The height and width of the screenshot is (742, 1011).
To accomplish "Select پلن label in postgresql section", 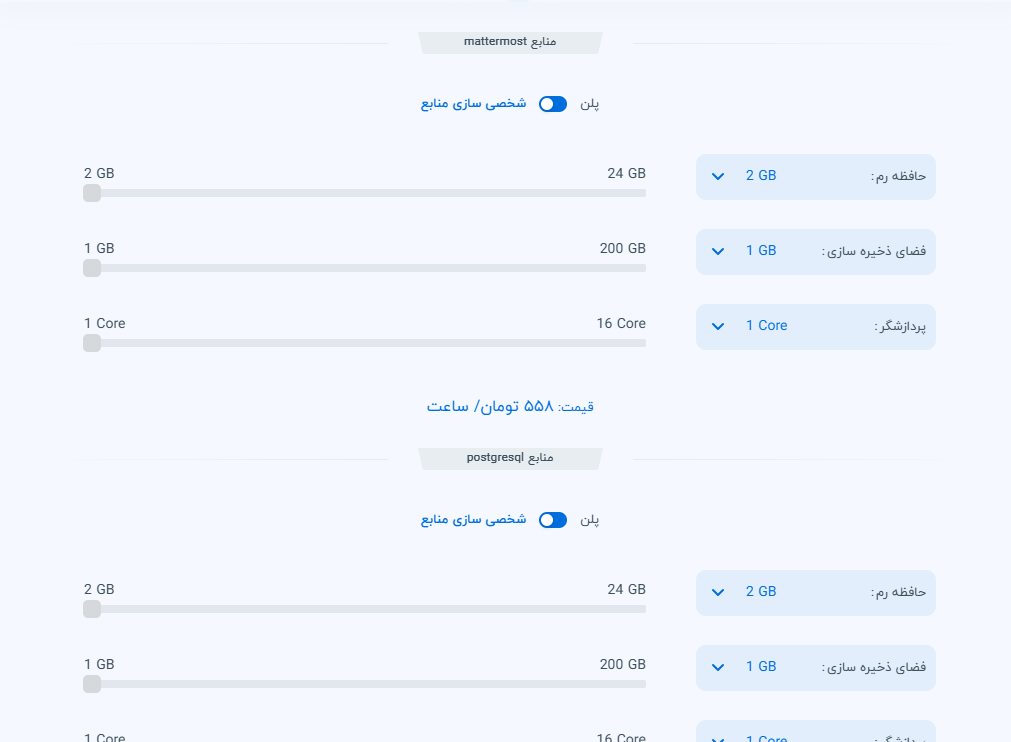I will tap(590, 520).
